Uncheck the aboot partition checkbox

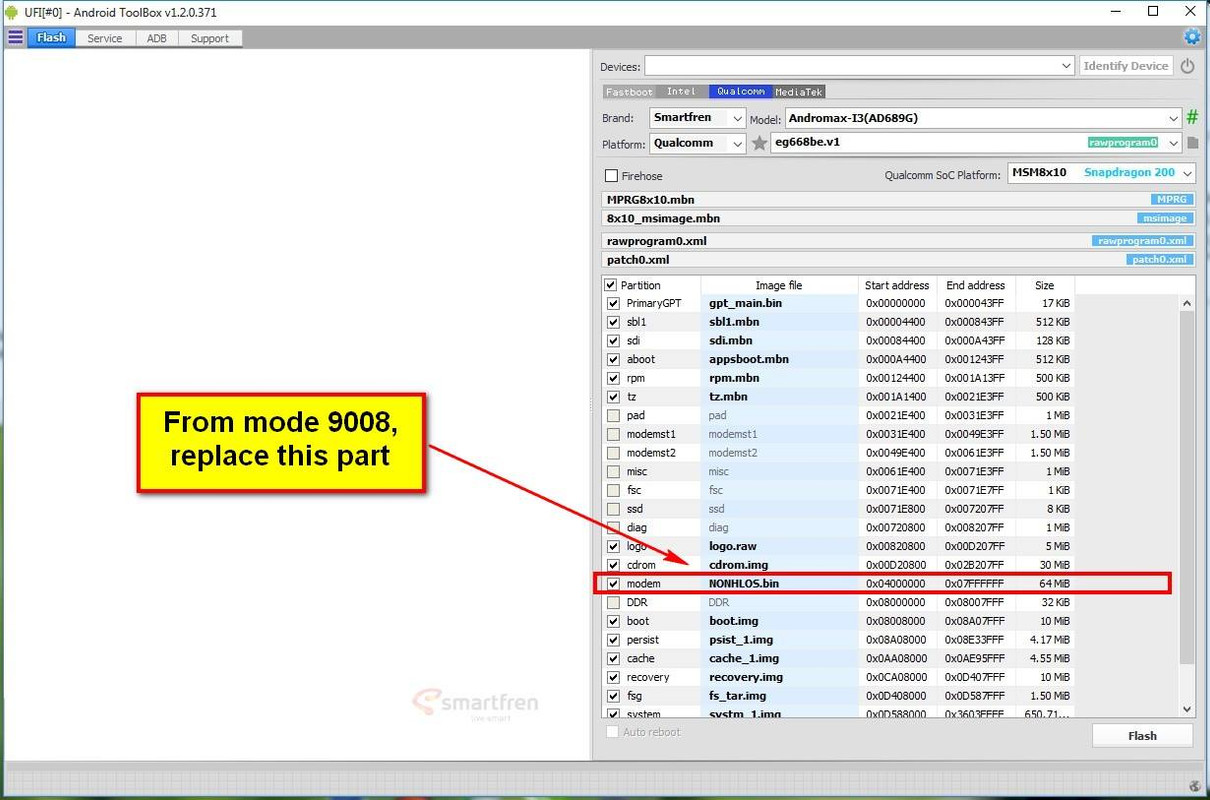tap(613, 359)
